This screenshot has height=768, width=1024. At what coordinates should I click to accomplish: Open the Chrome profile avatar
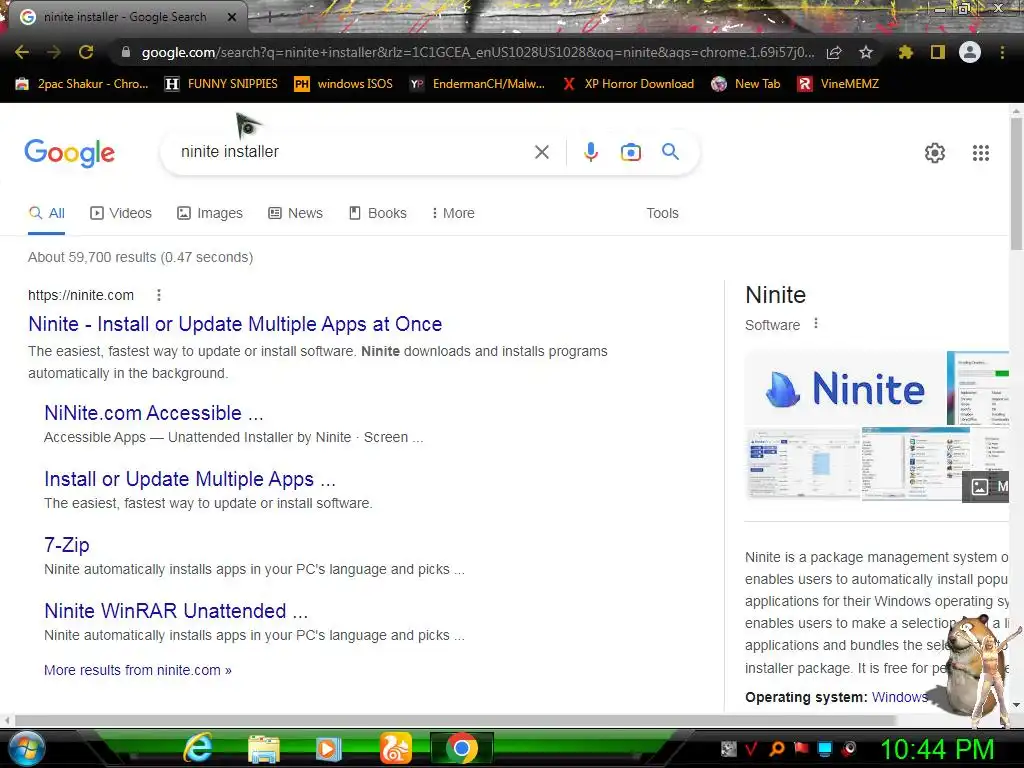pos(970,52)
